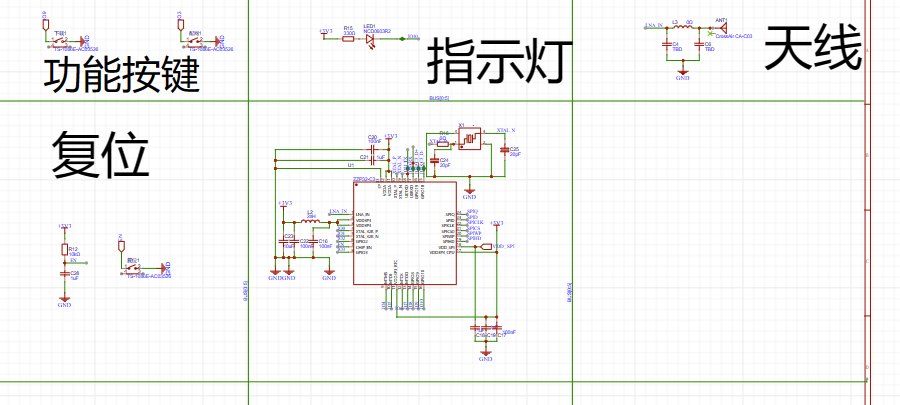Select the 指示灯 section label
Image resolution: width=900 pixels, height=405 pixels.
tap(499, 62)
